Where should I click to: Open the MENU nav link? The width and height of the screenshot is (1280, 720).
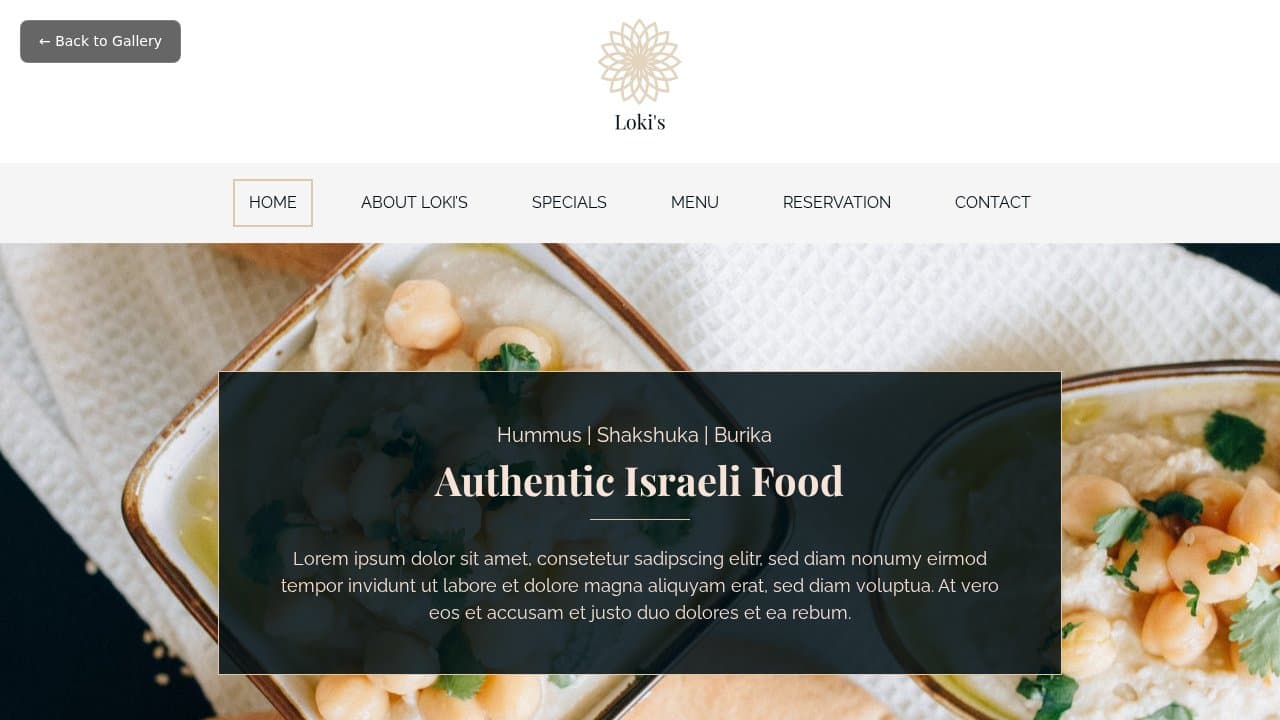(x=695, y=203)
